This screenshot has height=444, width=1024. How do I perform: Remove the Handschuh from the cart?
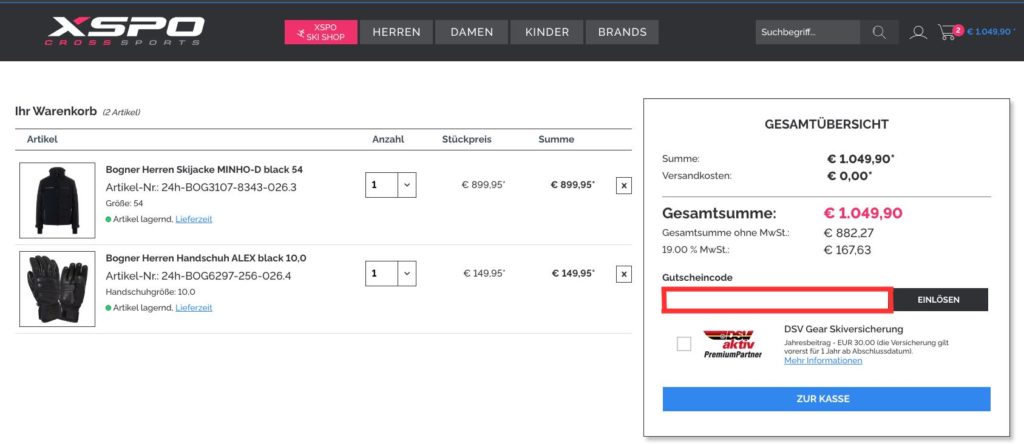624,274
